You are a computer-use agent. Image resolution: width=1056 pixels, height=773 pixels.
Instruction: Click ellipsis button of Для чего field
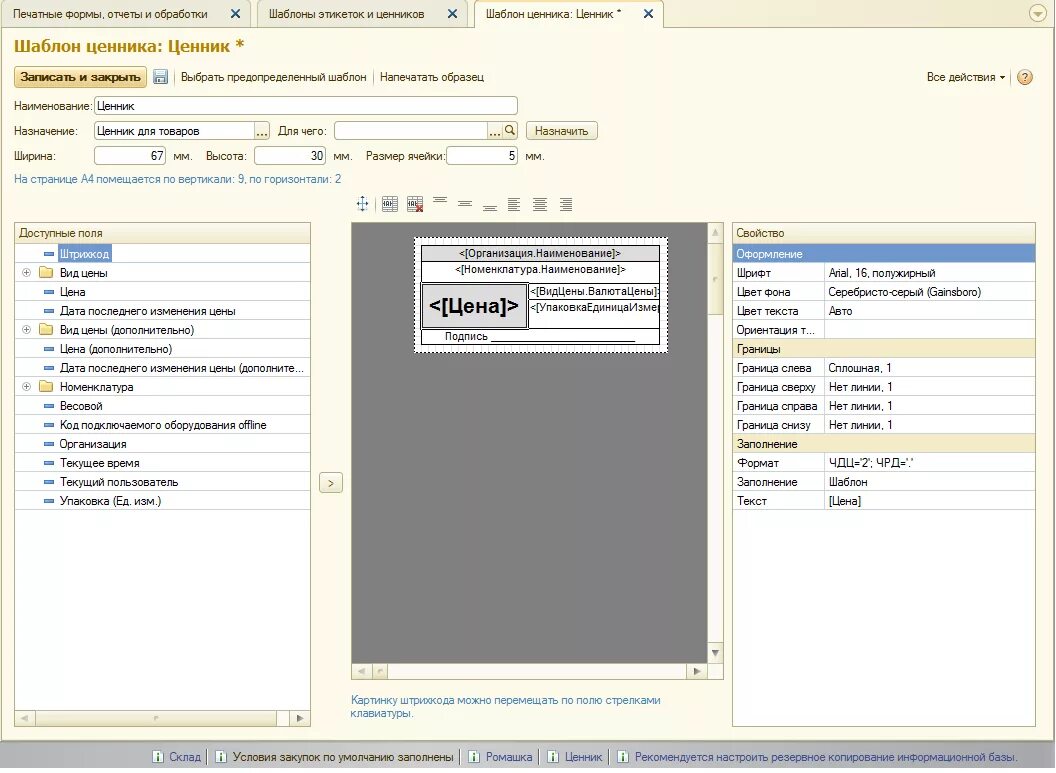click(495, 131)
